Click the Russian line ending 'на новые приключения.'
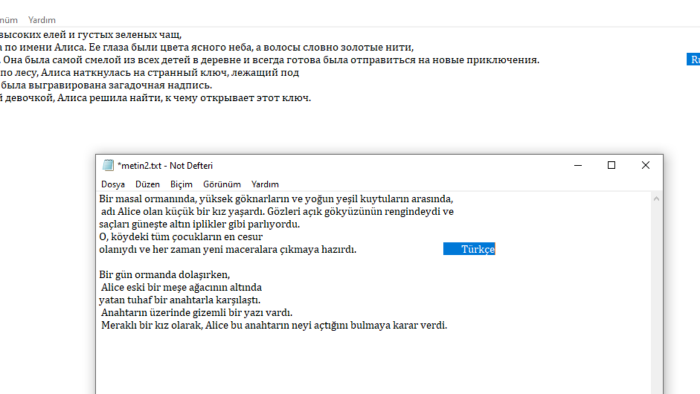Screen dimensions: 700x394 pos(270,60)
